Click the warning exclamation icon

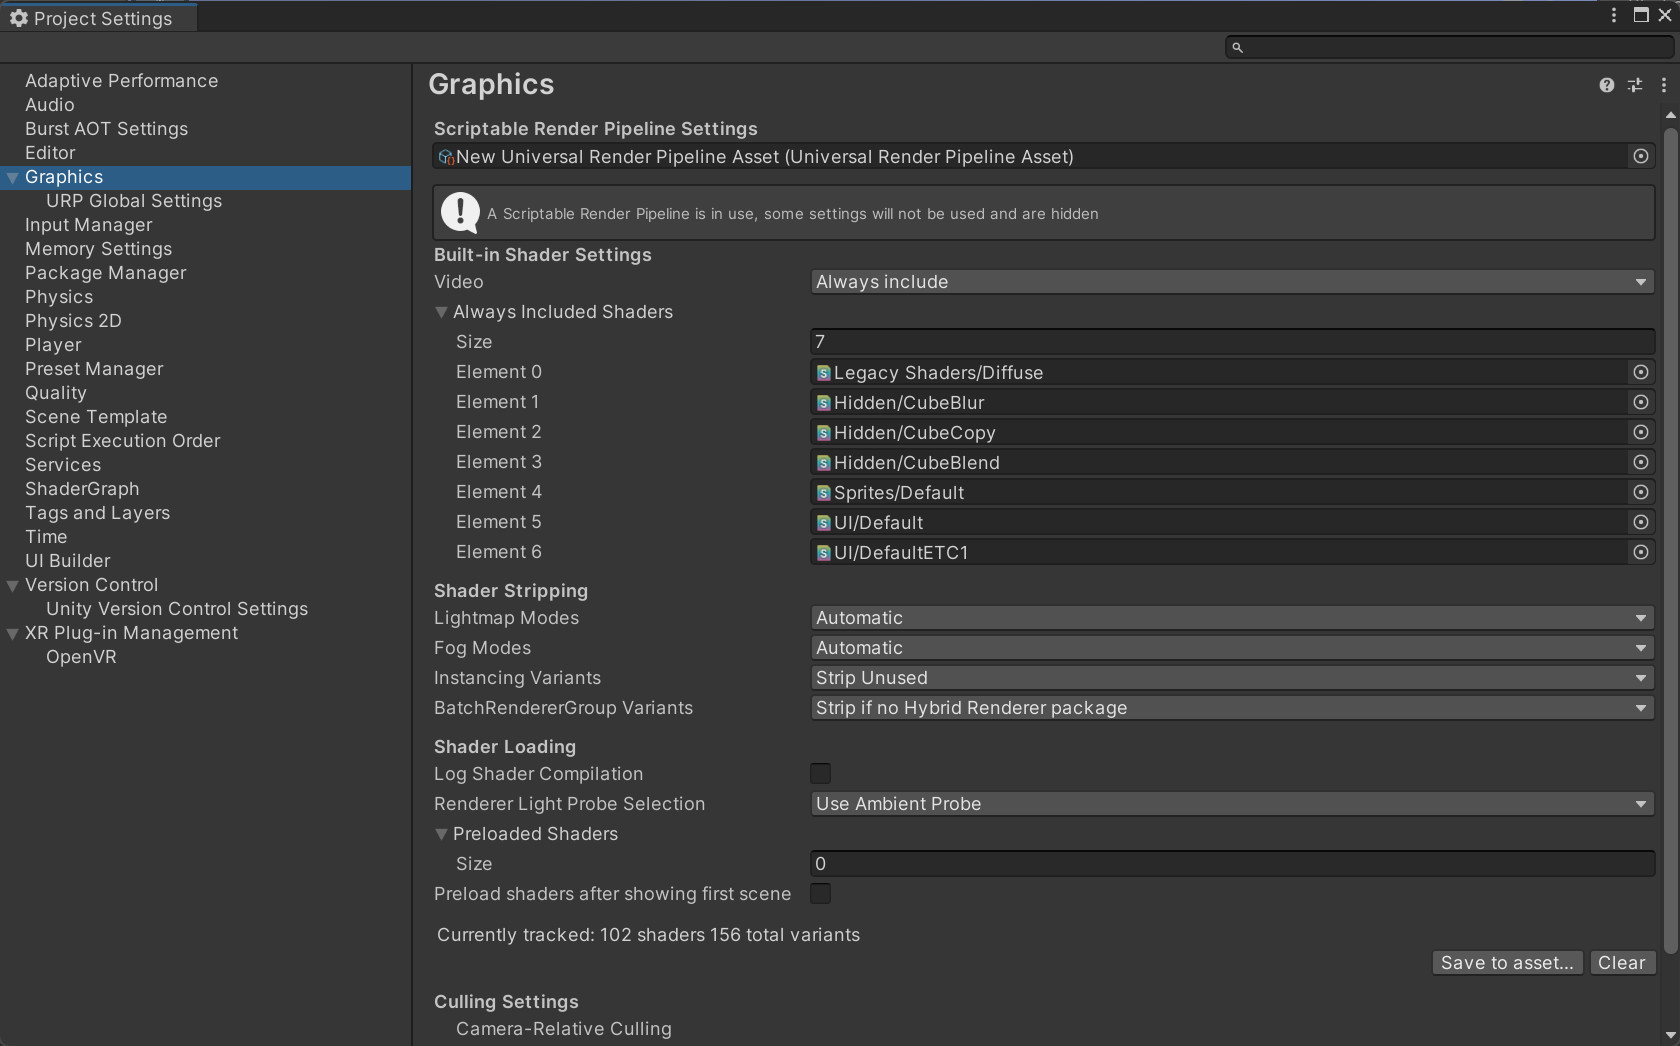[460, 212]
